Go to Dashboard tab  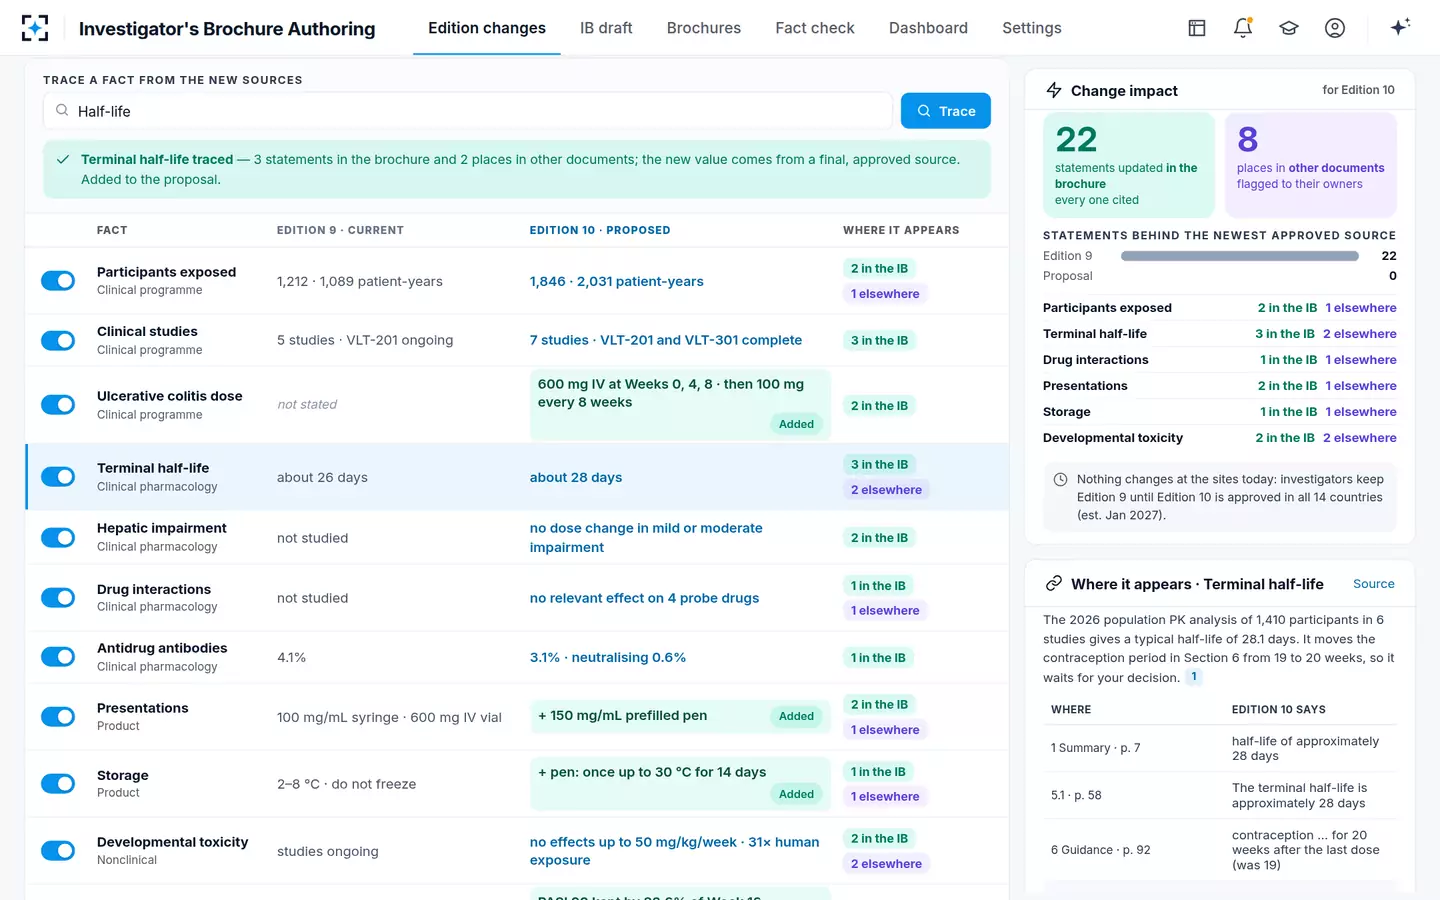coord(928,28)
